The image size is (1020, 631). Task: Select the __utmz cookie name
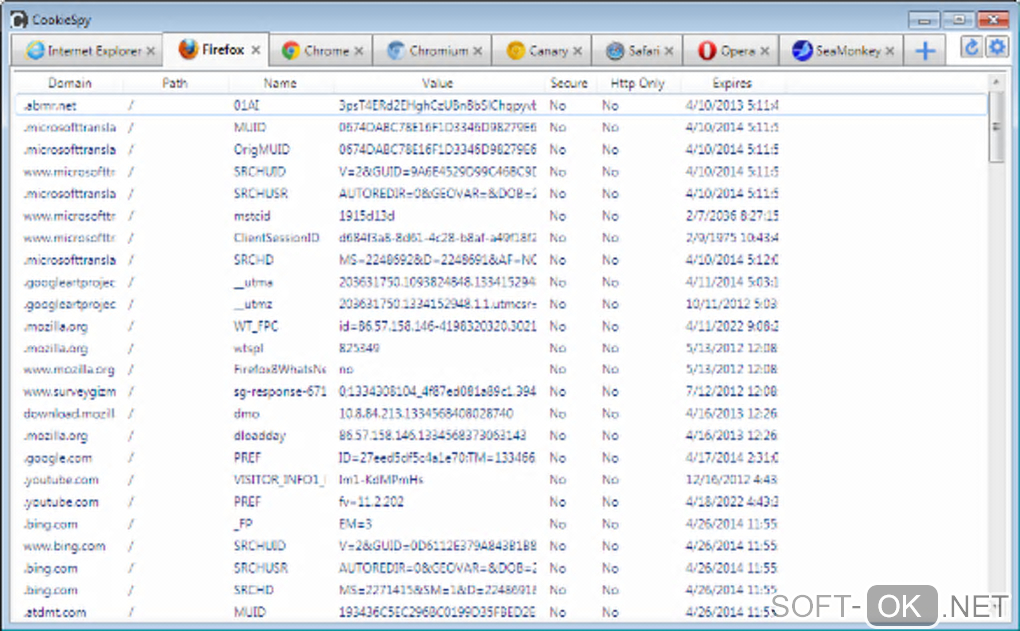point(253,304)
